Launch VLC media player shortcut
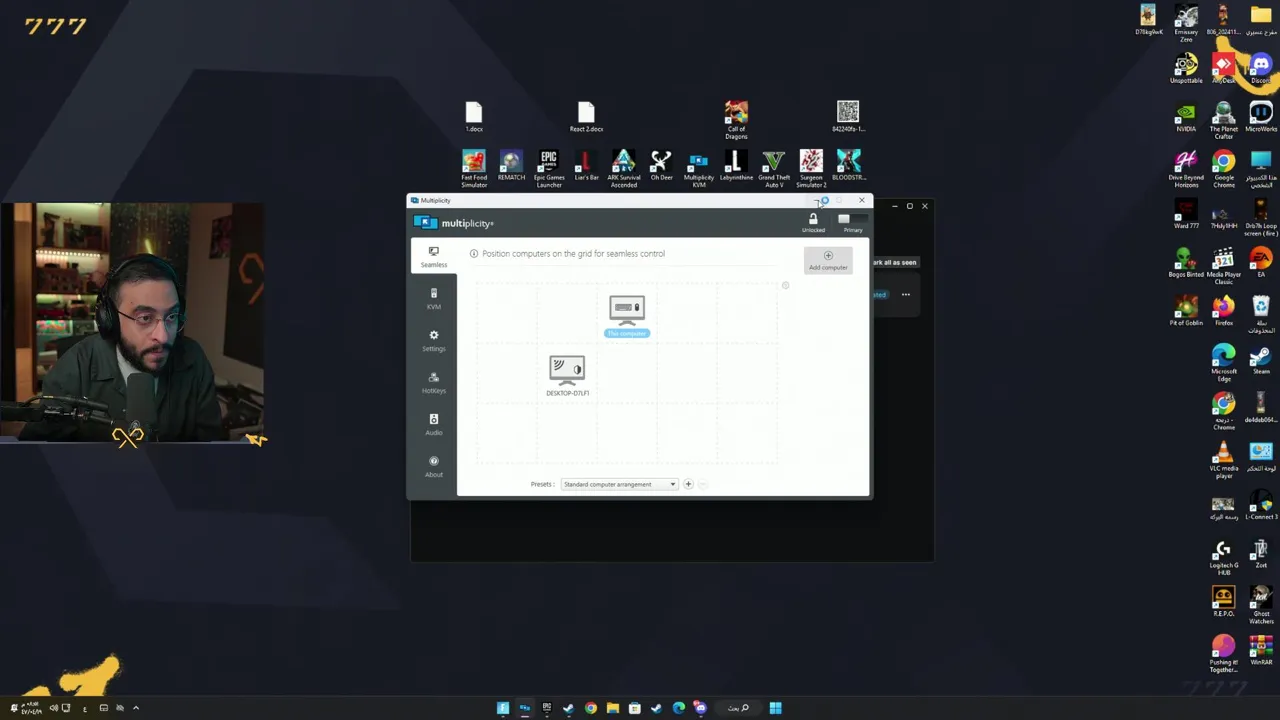The image size is (1280, 720). (1224, 459)
